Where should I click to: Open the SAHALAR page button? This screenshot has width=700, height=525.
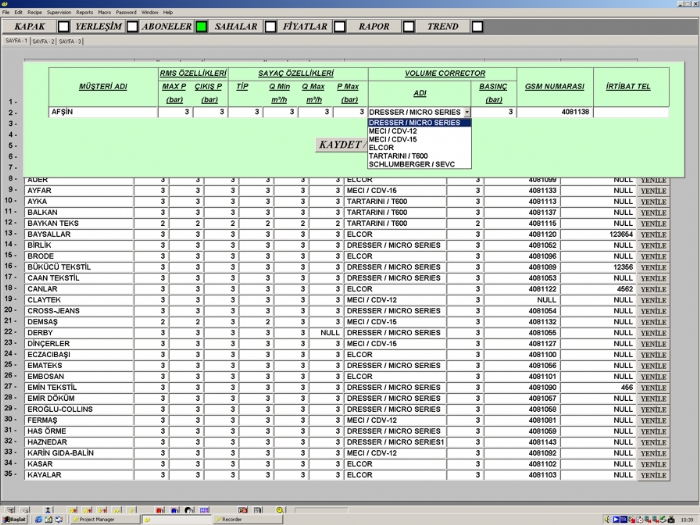[x=236, y=27]
